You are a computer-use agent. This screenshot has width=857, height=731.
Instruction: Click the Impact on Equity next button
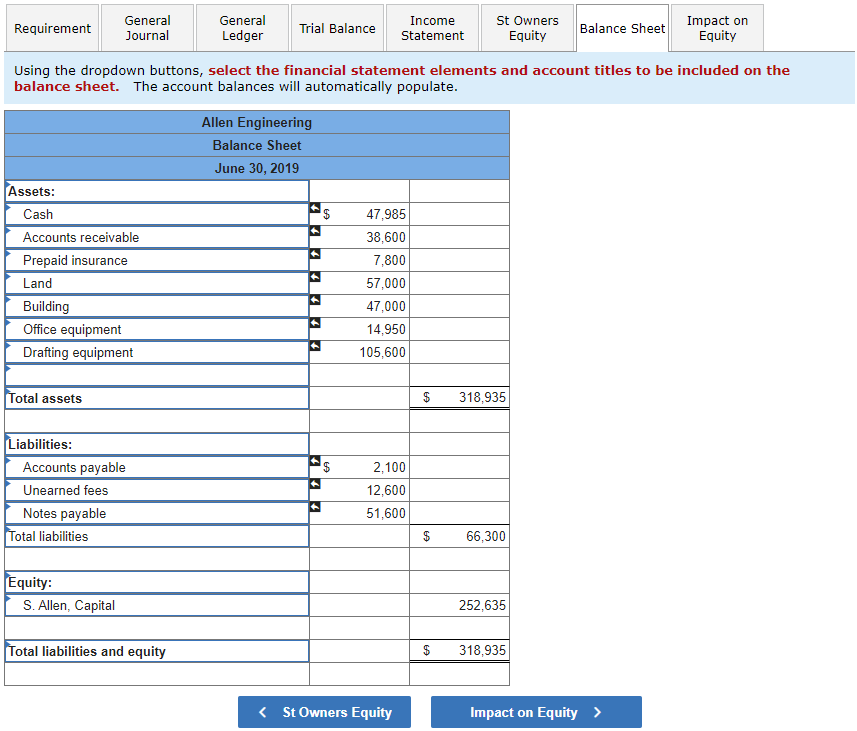[x=536, y=712]
